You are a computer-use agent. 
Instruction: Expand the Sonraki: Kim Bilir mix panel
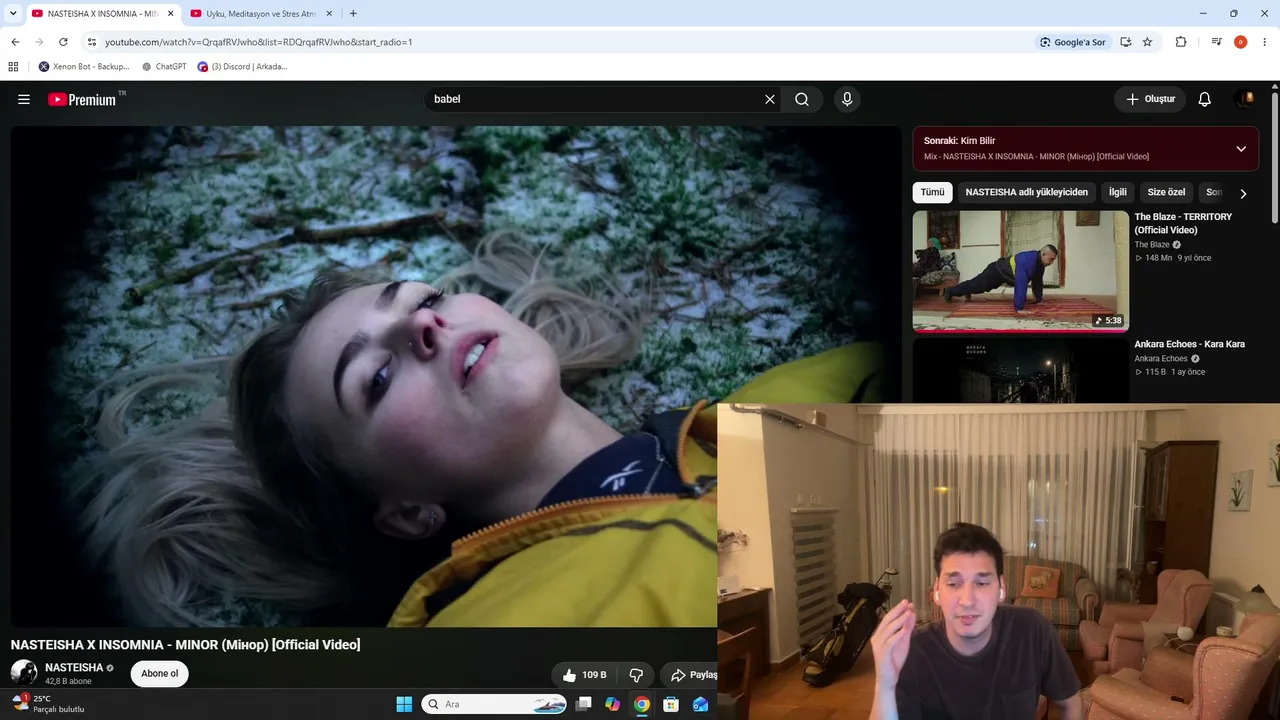(1241, 149)
